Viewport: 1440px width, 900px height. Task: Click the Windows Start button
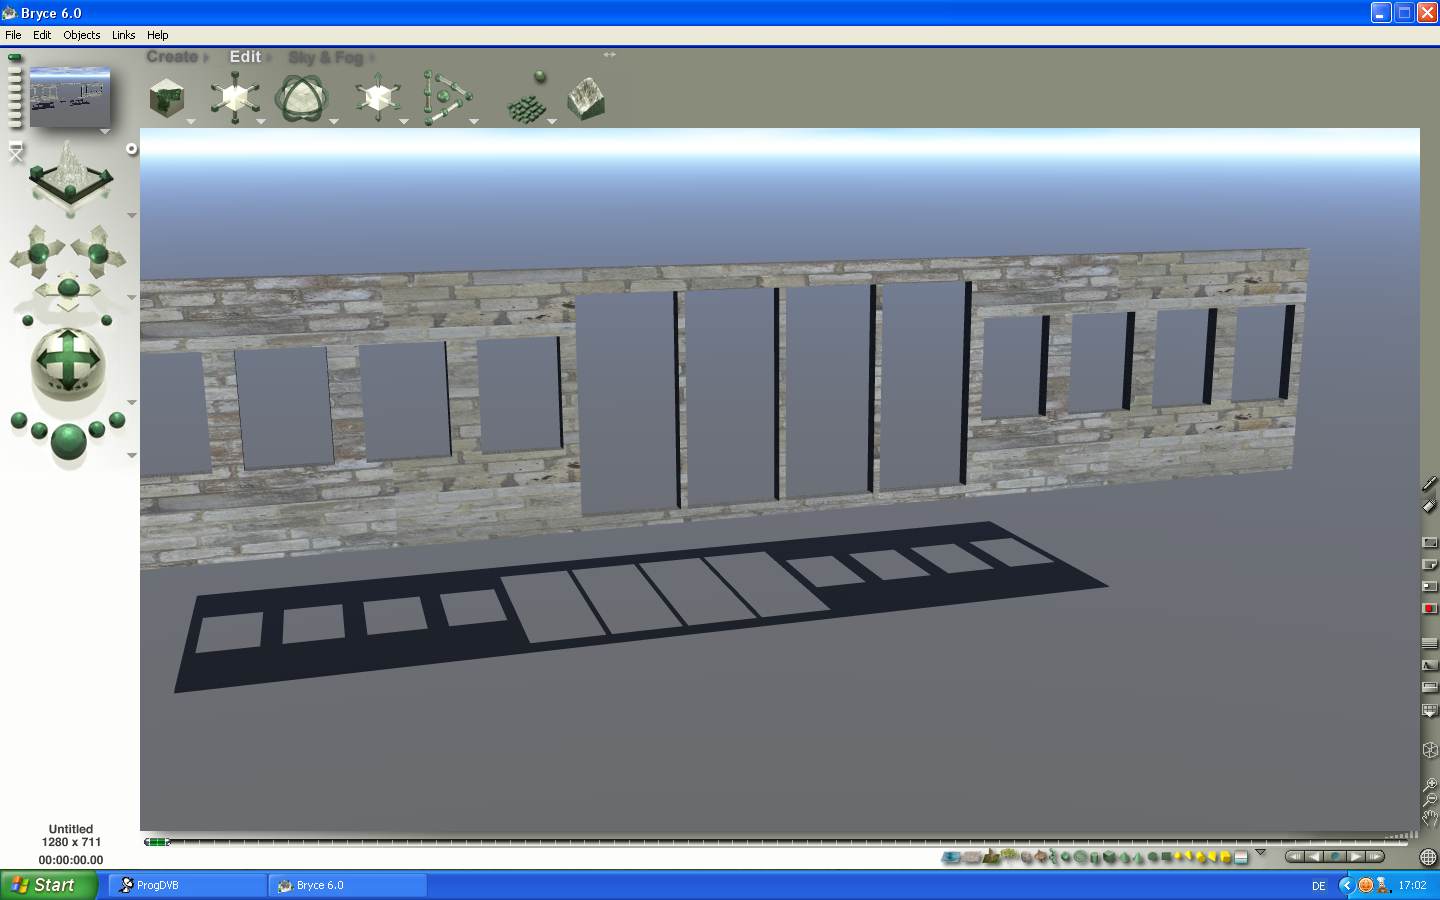(x=49, y=885)
